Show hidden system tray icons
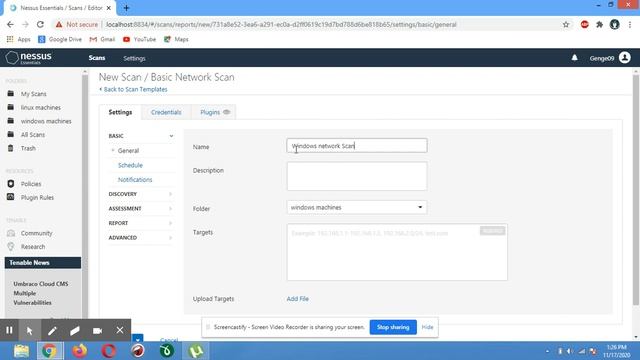Viewport: 640px width, 360px height. pyautogui.click(x=547, y=351)
